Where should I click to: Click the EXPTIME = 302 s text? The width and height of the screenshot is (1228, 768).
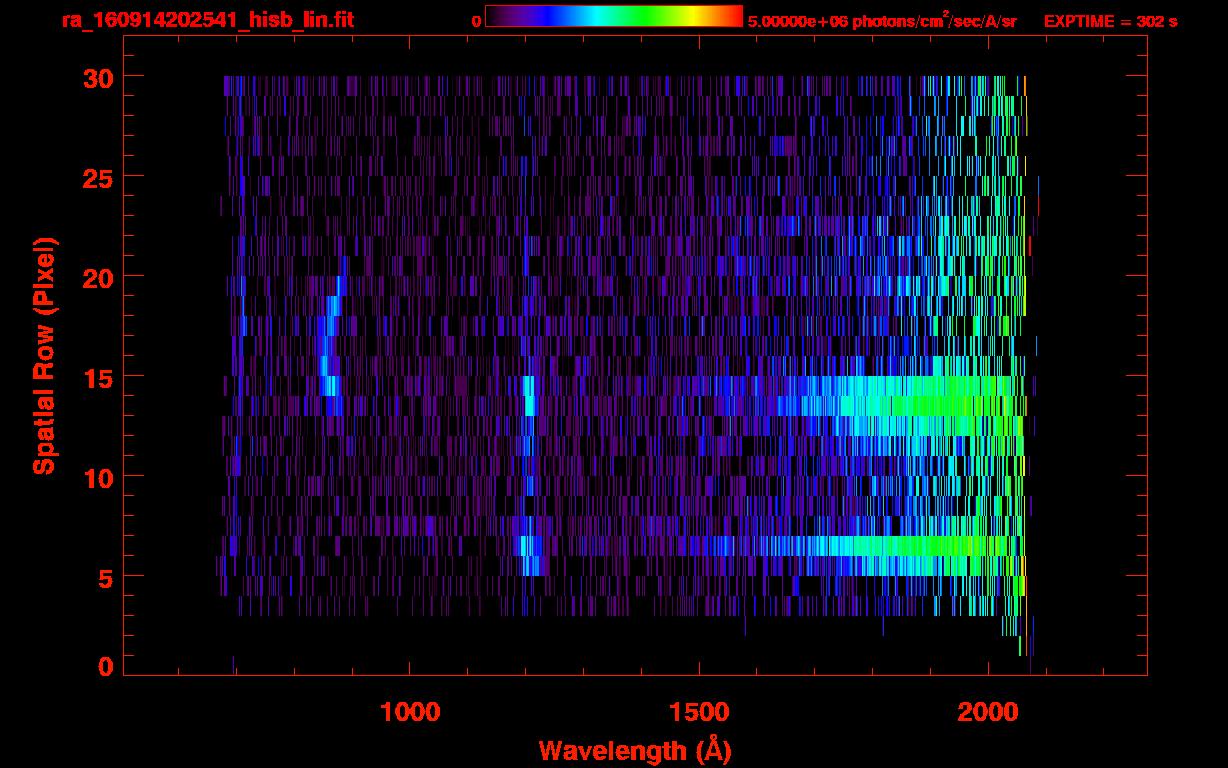tap(1110, 21)
